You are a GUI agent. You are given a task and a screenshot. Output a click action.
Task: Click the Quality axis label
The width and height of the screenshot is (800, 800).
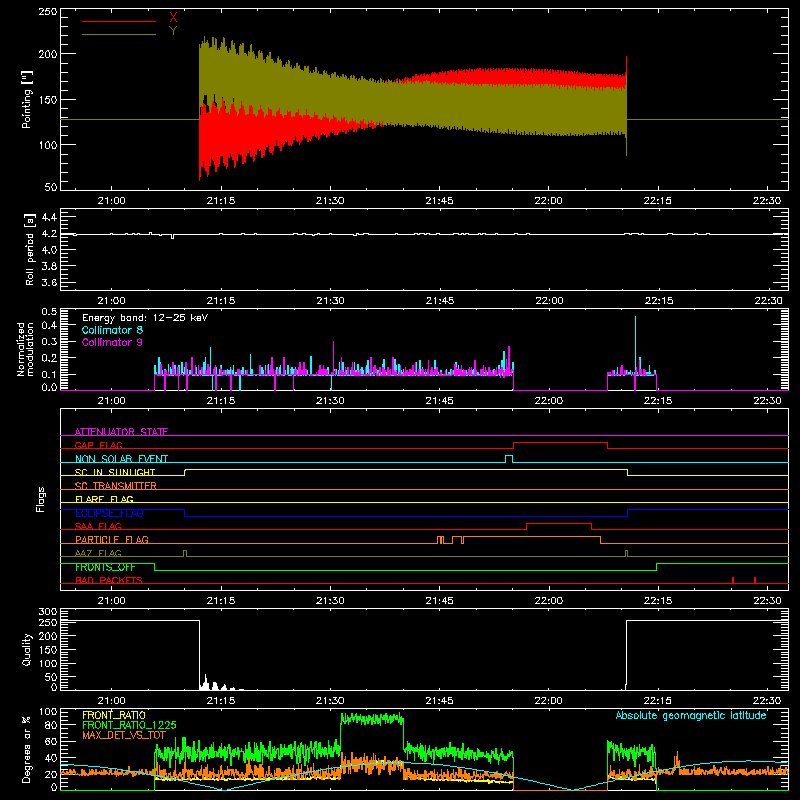[27, 649]
